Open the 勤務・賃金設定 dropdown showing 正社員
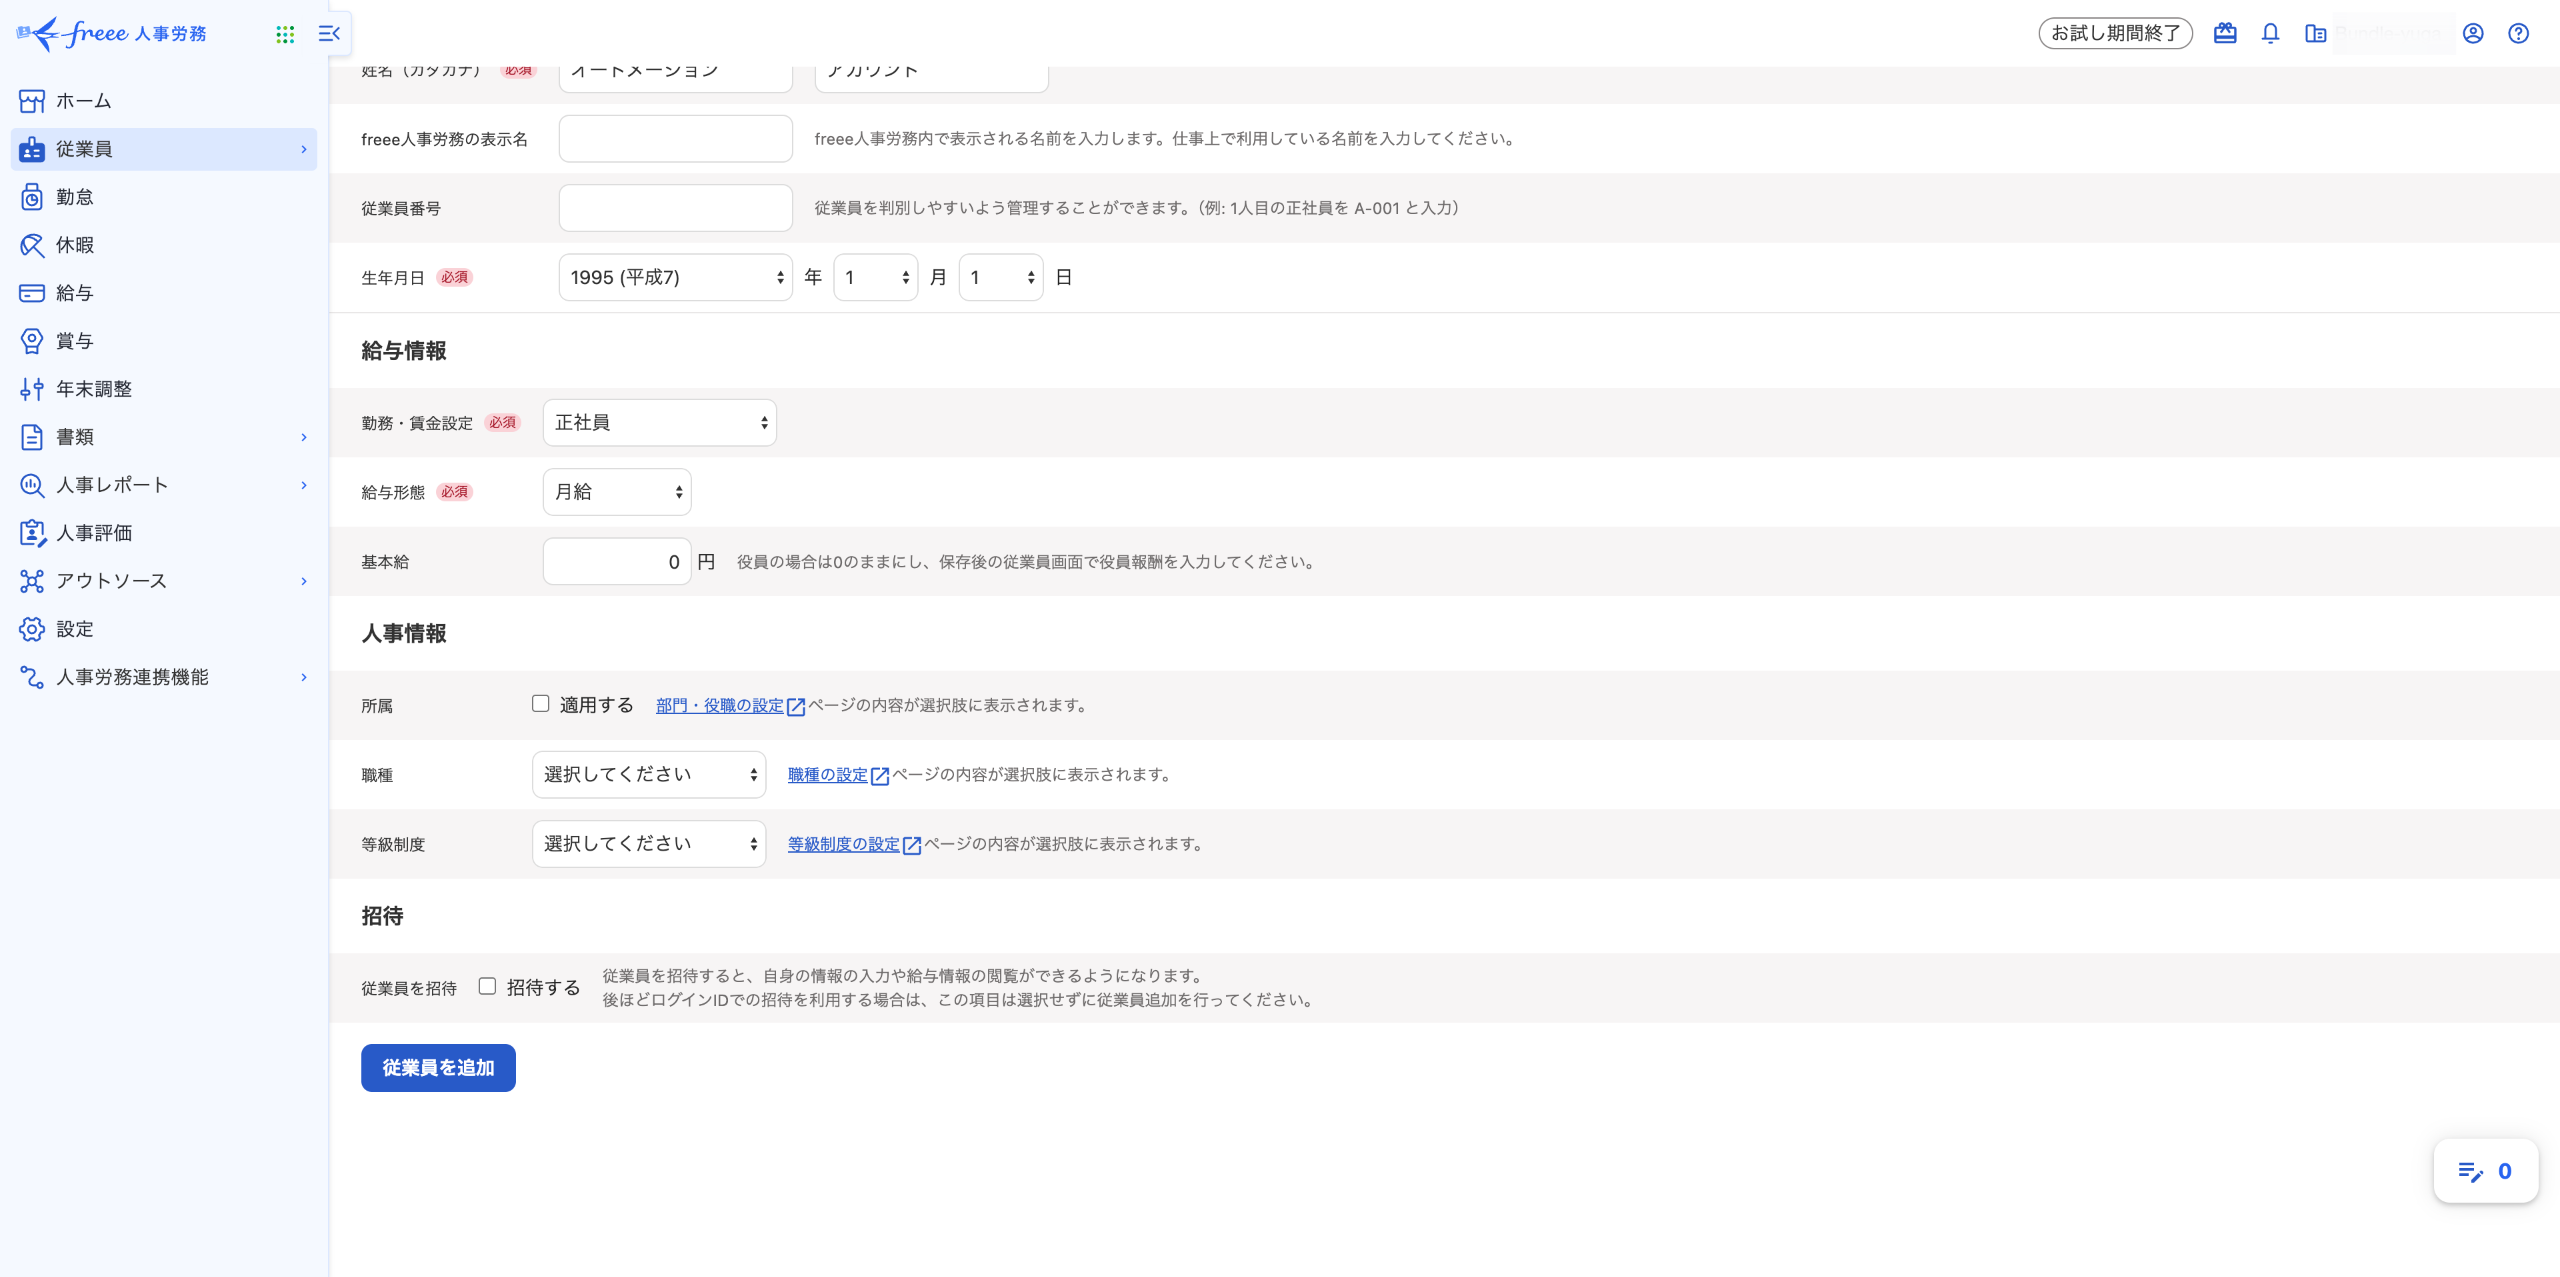This screenshot has height=1277, width=2560. [659, 422]
